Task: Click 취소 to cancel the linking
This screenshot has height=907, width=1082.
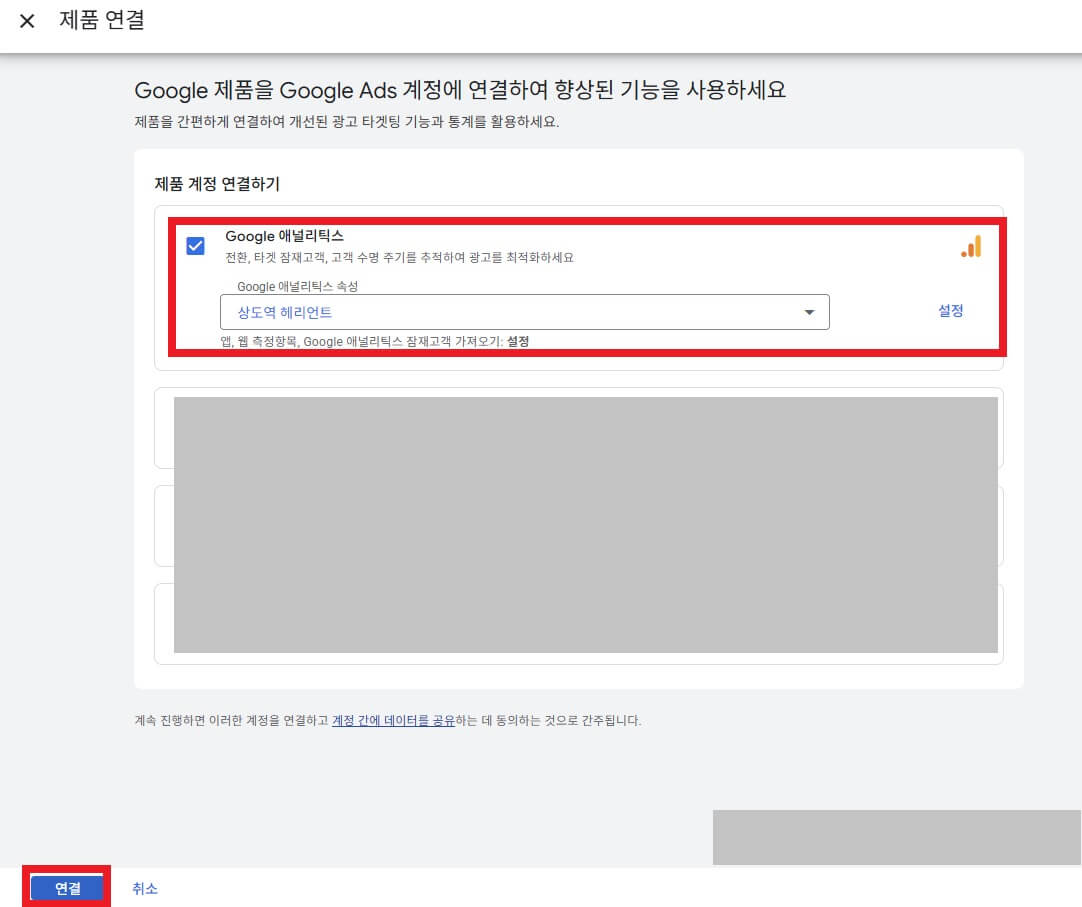Action: pos(145,888)
